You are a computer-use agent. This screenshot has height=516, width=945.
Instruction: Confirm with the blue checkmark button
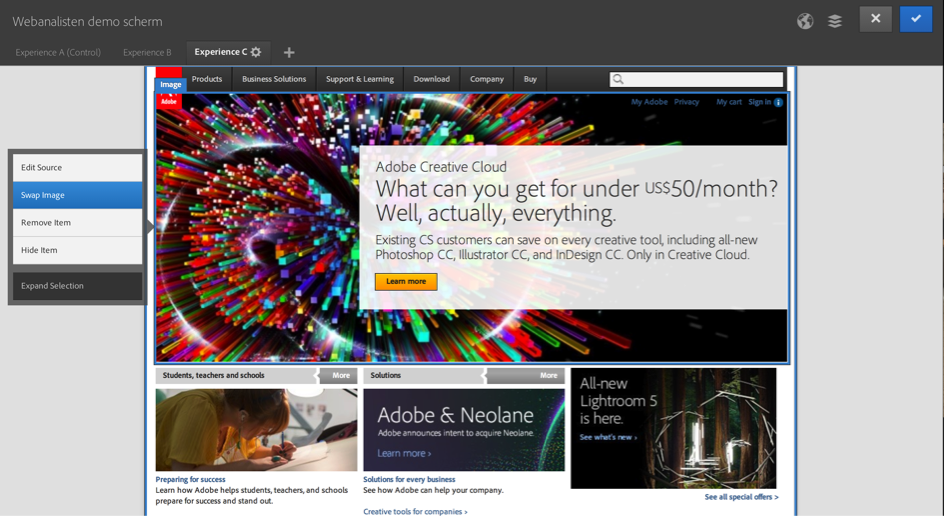(x=915, y=19)
